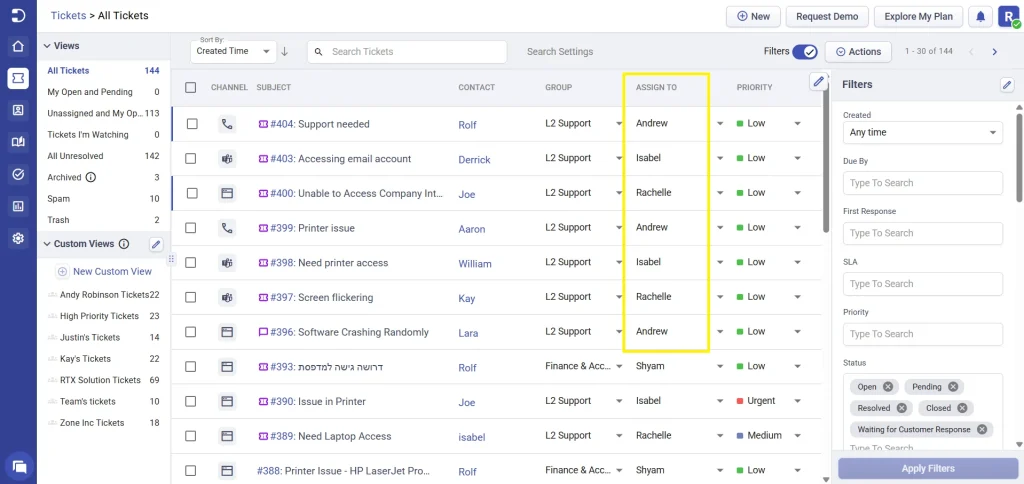Click the info icon next to Archived
The height and width of the screenshot is (484, 1024).
91,177
